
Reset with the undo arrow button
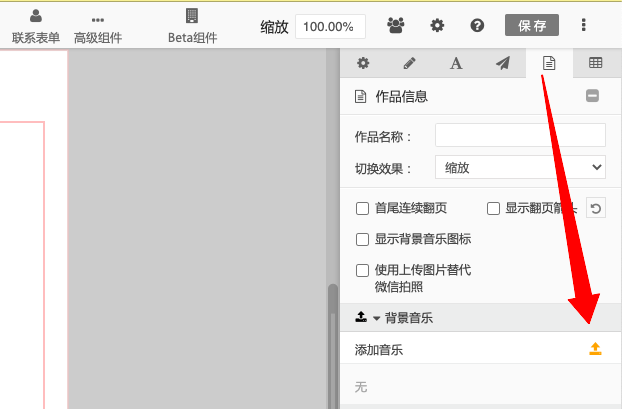[x=595, y=209]
